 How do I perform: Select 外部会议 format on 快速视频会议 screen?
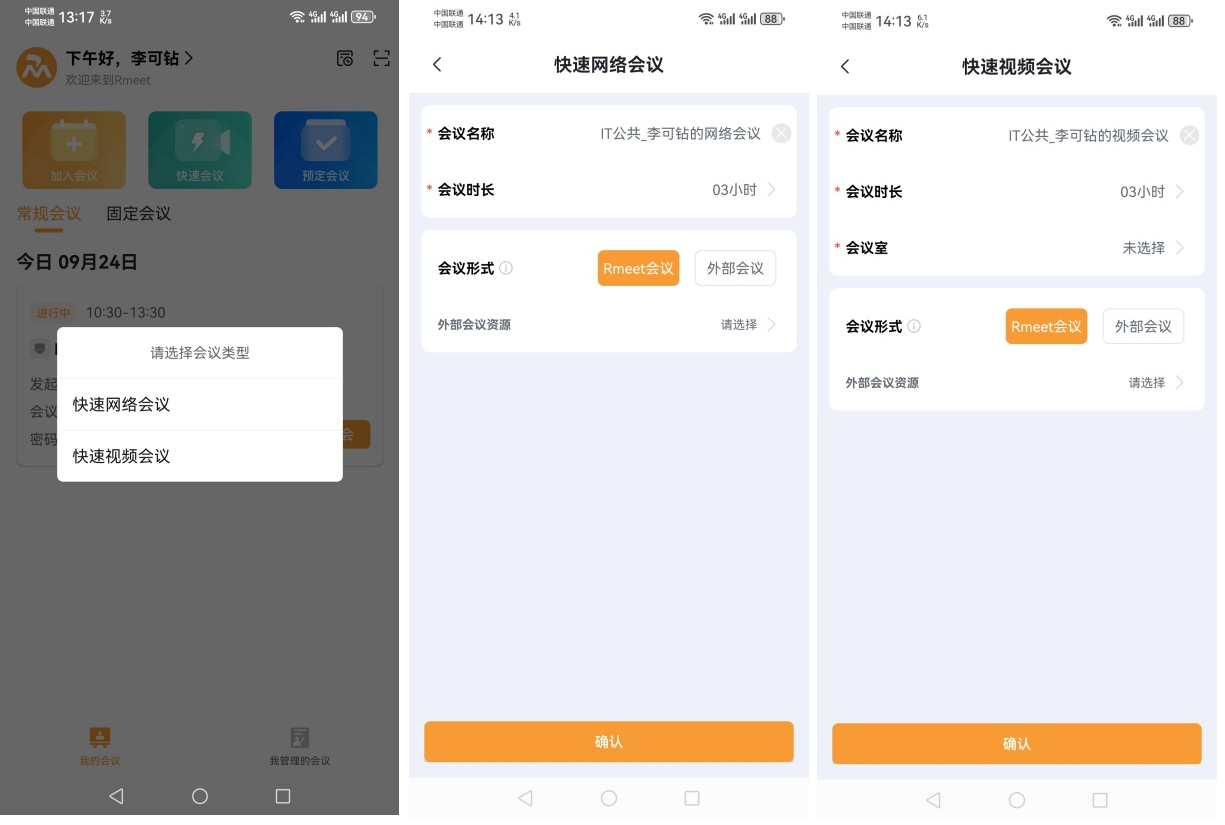tap(1143, 326)
